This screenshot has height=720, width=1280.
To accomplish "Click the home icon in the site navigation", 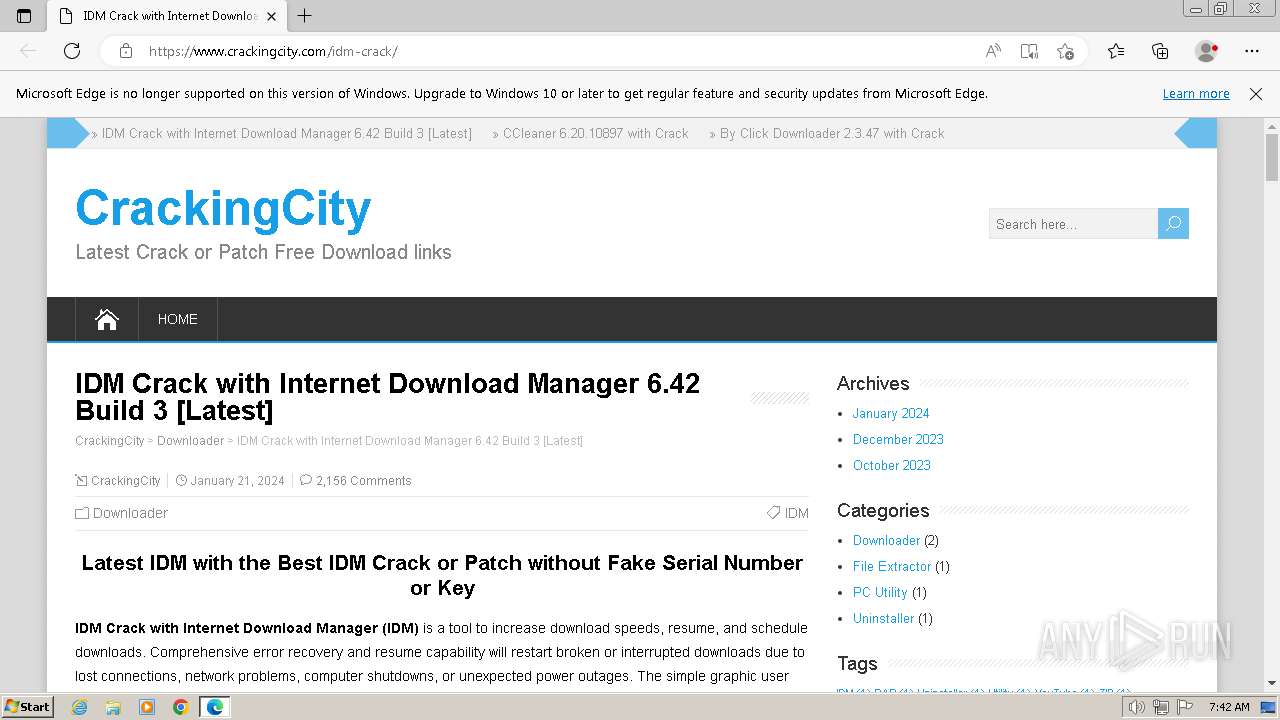I will (x=107, y=319).
